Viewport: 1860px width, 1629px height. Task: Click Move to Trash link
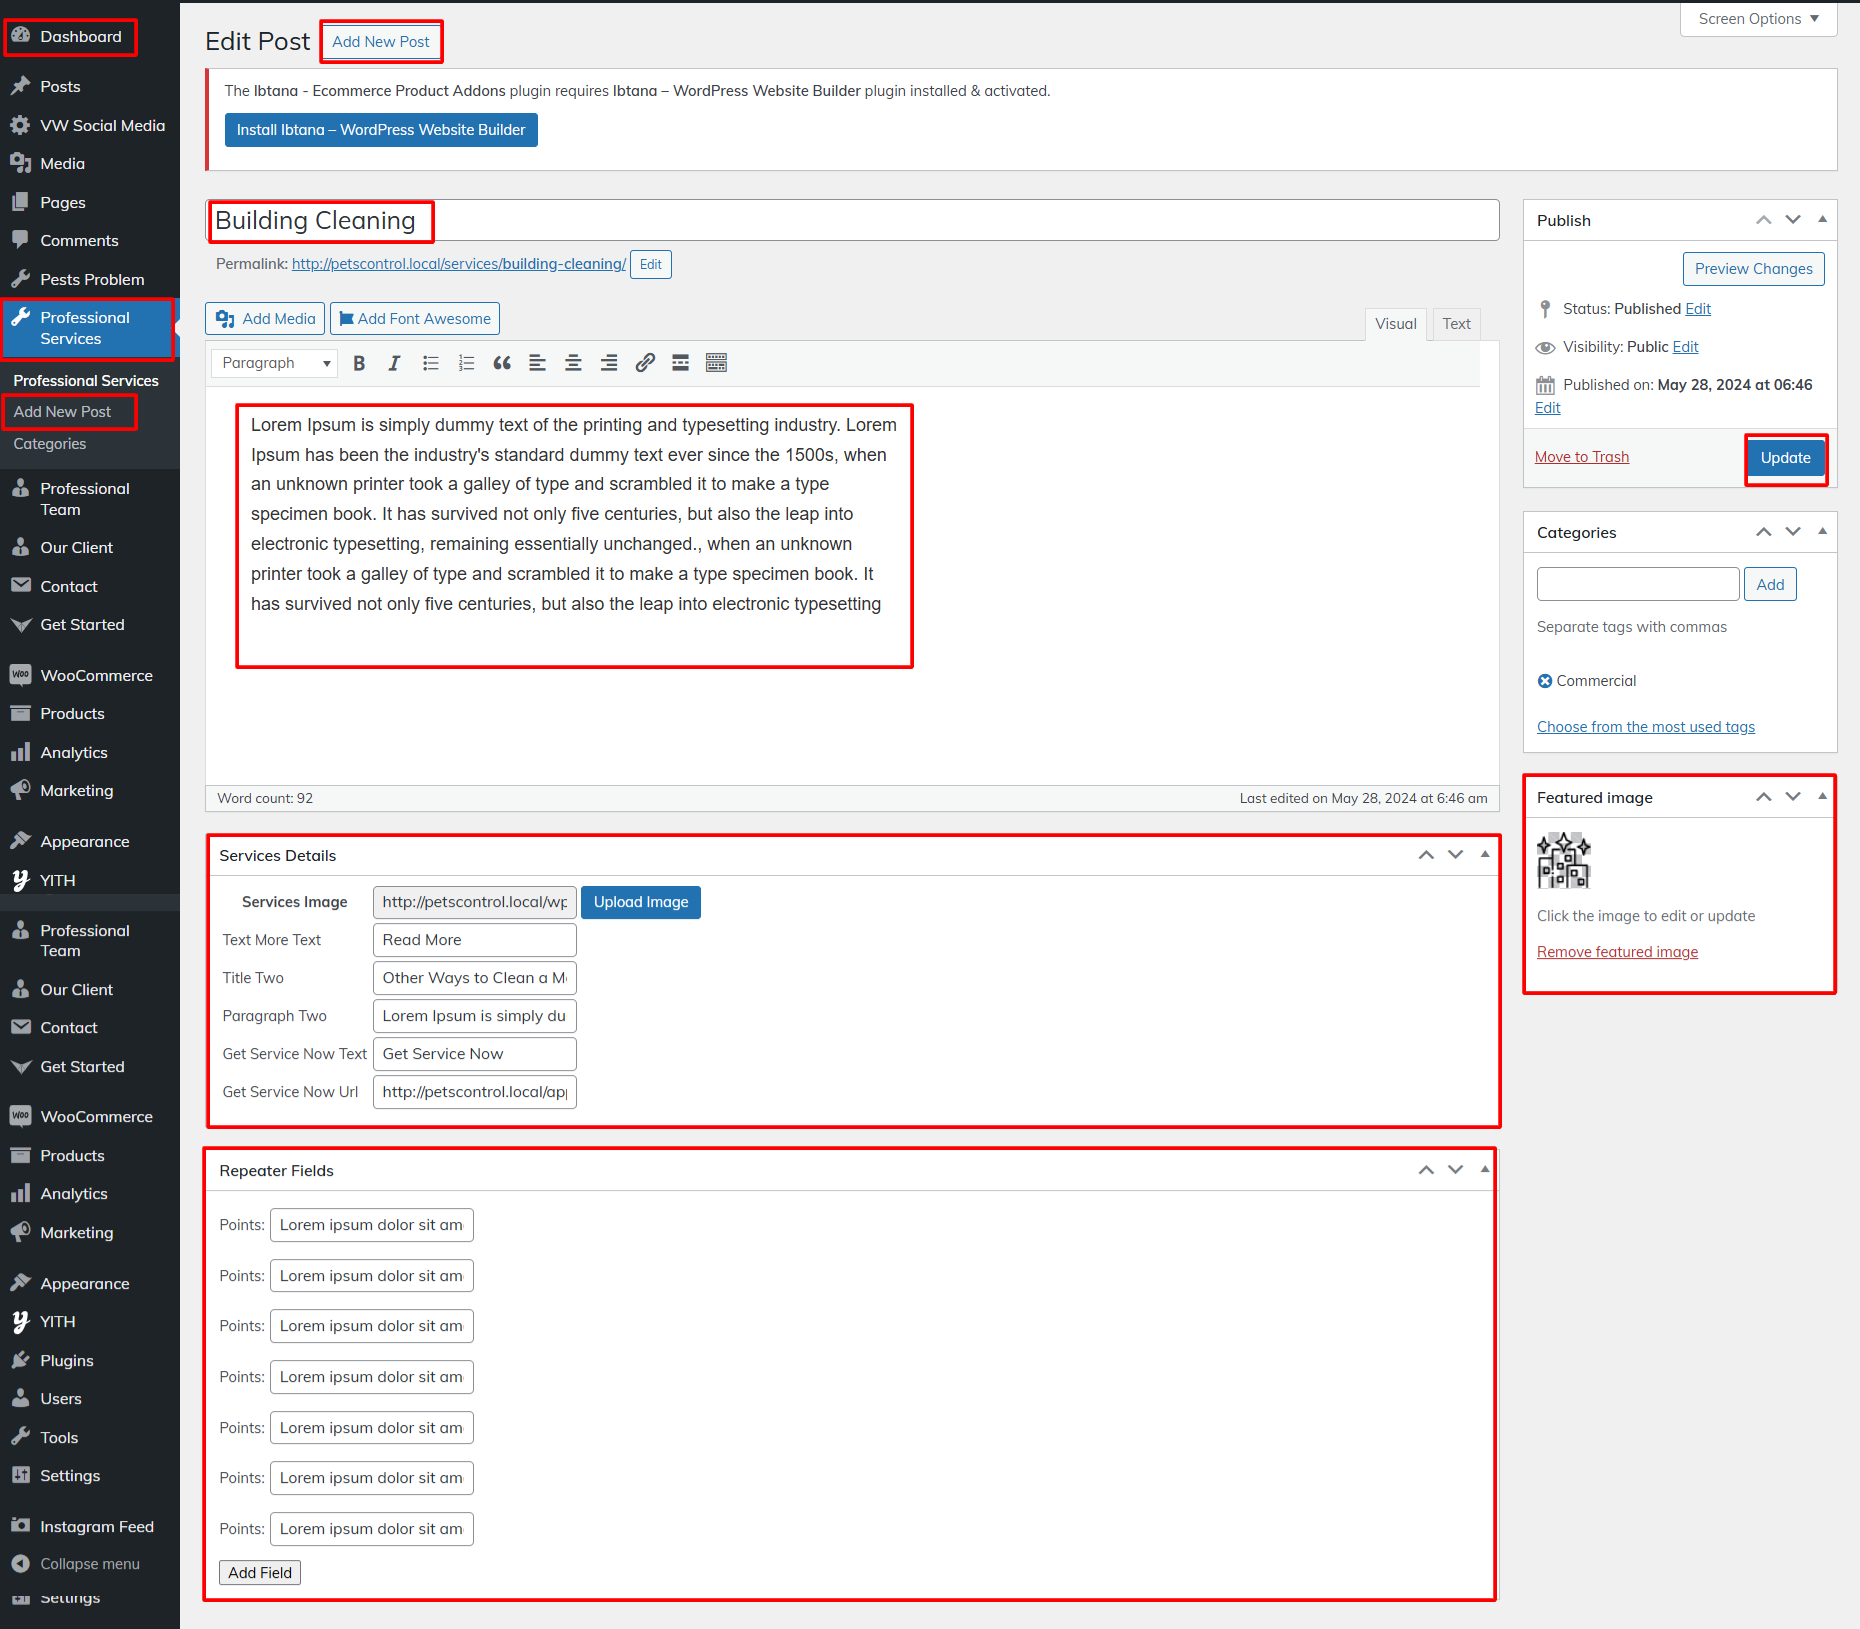coord(1582,457)
